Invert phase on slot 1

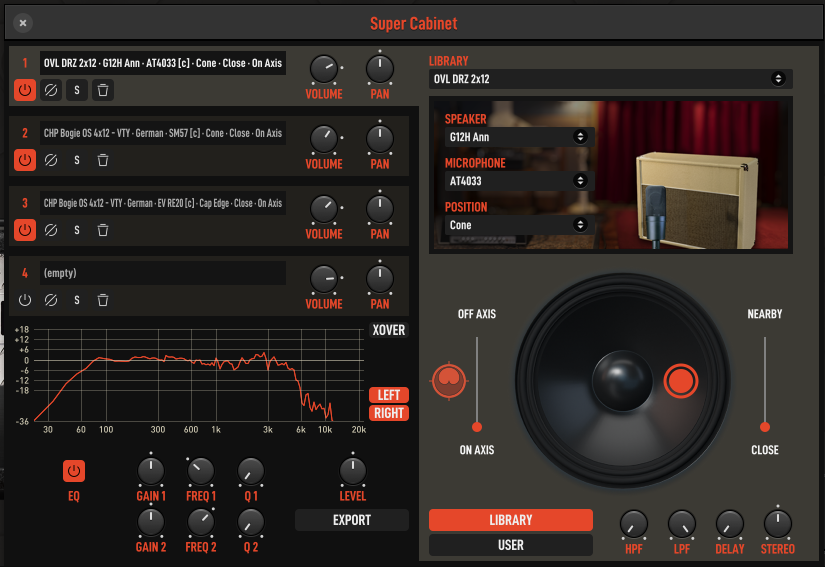click(51, 90)
